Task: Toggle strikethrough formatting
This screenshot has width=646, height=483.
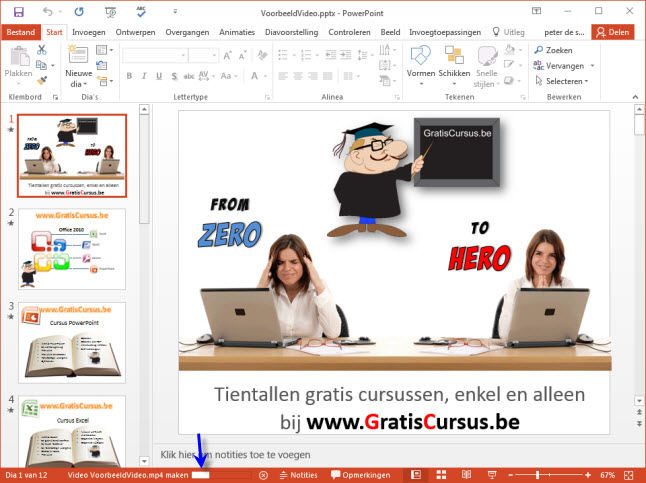Action: [x=189, y=76]
